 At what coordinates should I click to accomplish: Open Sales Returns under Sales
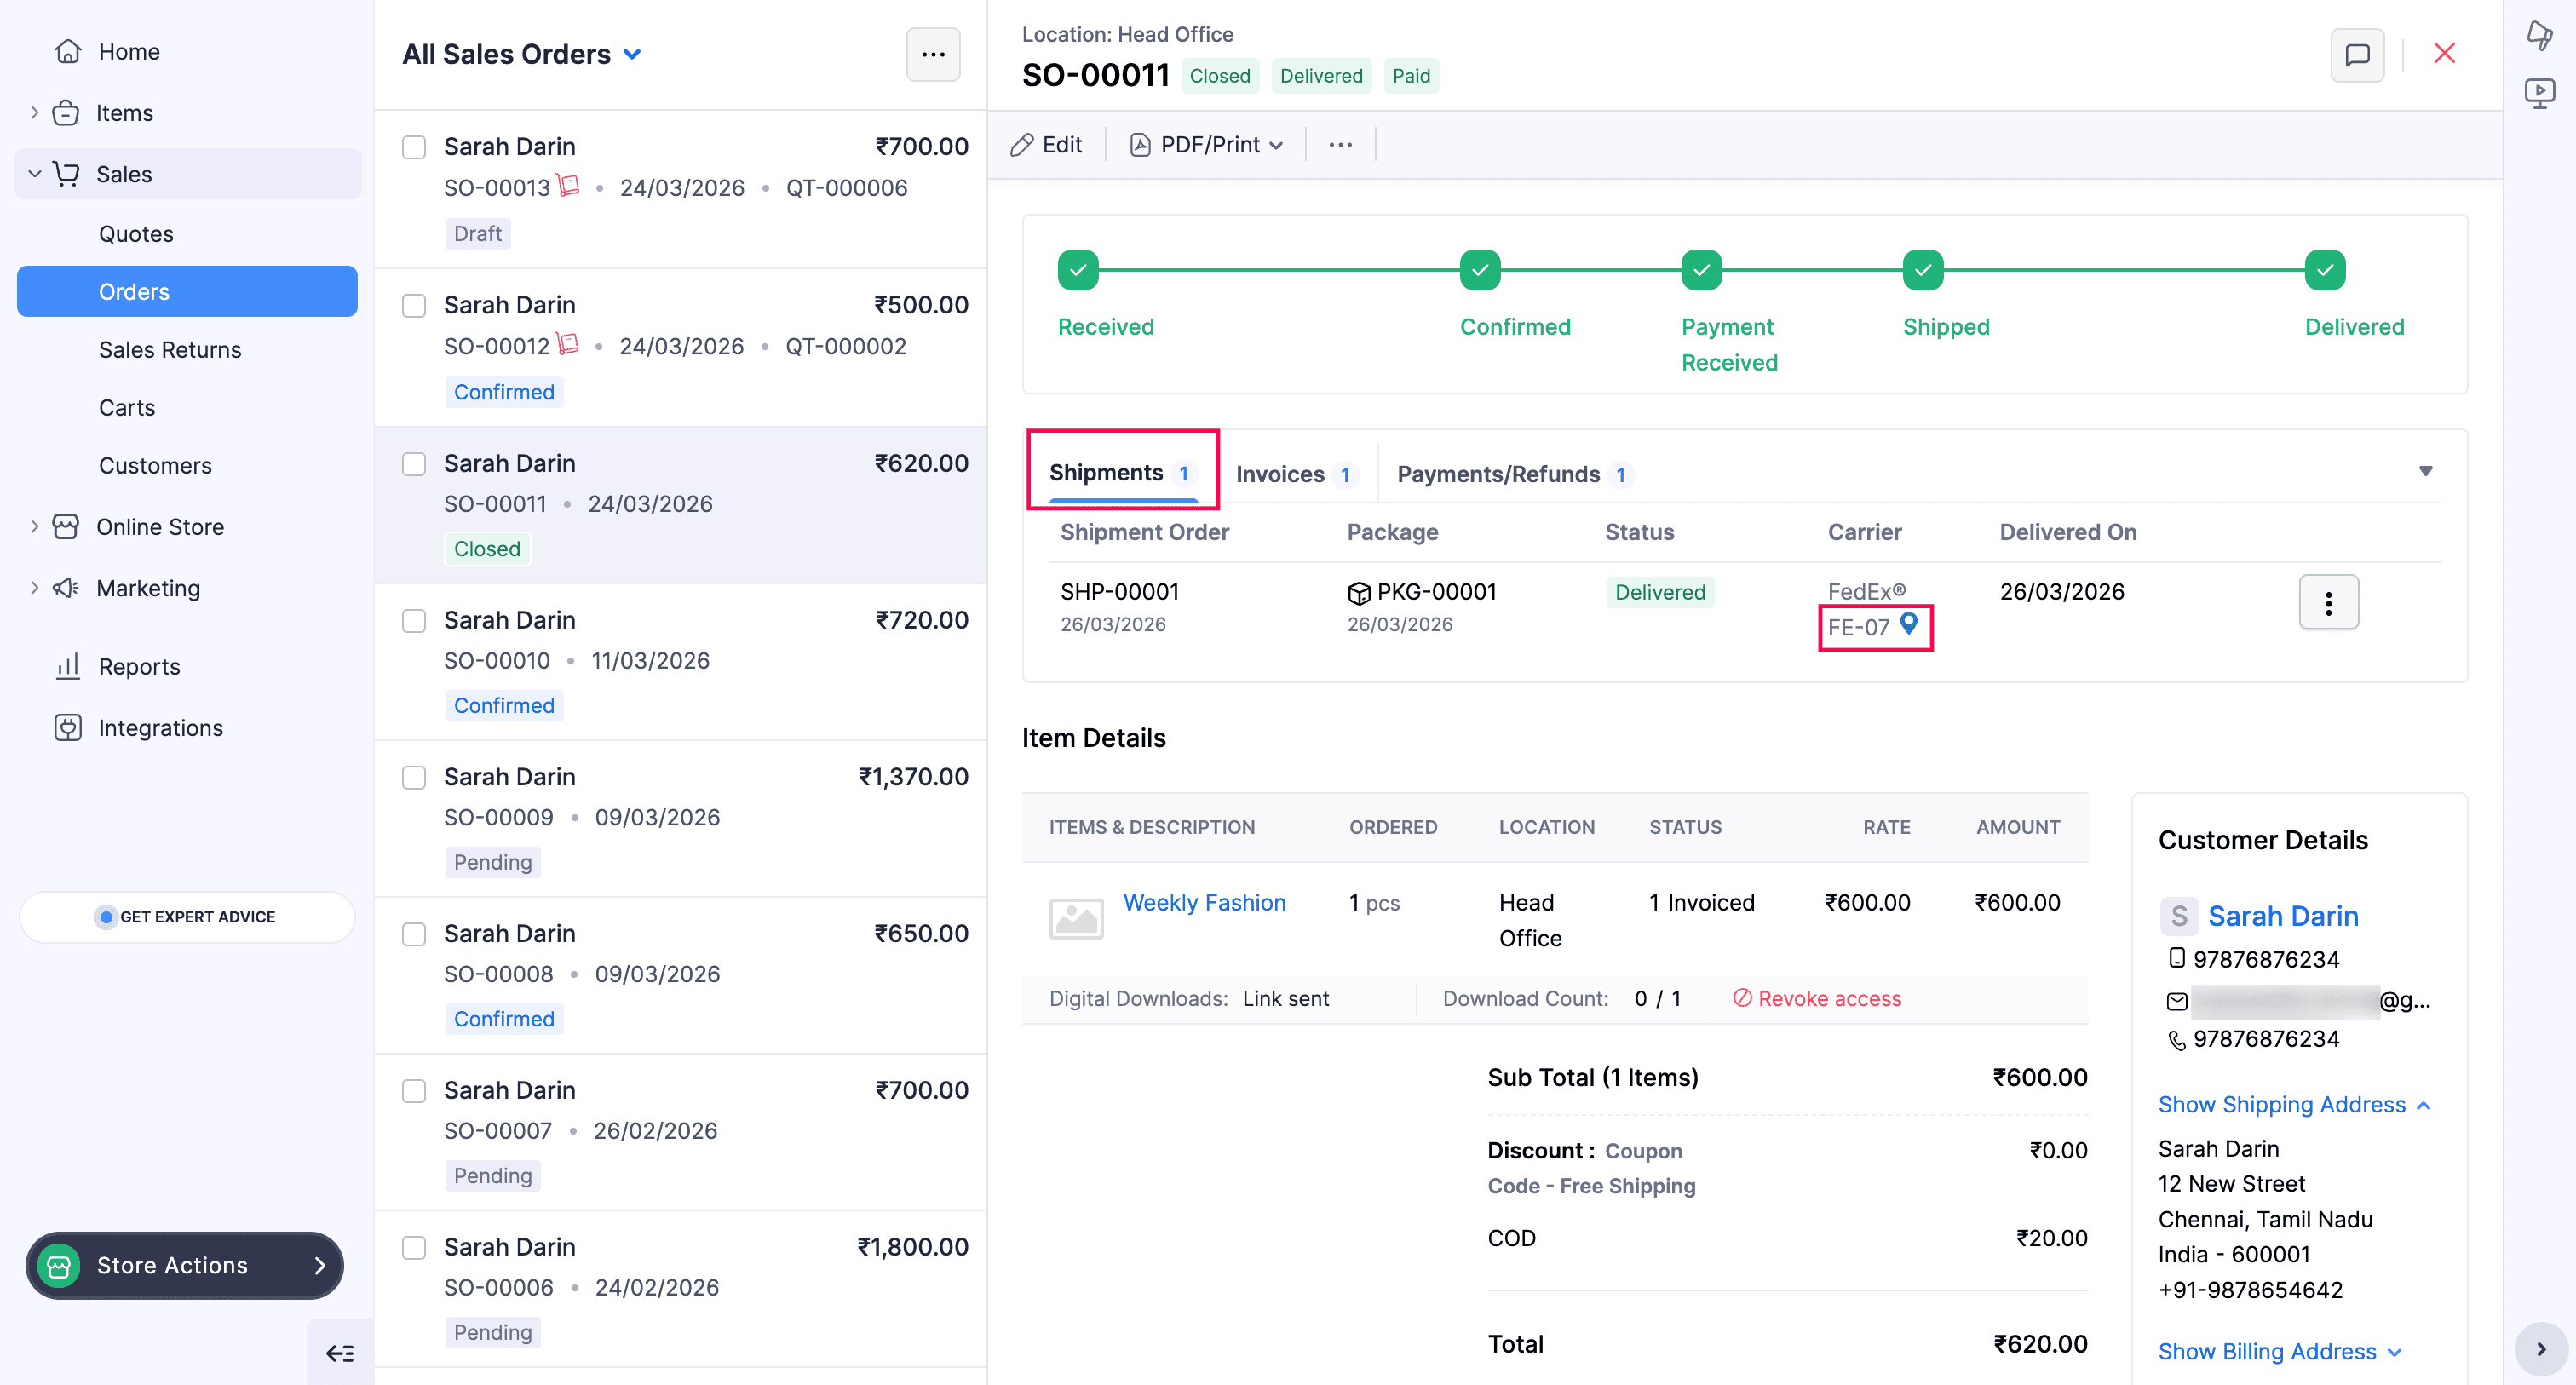click(x=170, y=350)
